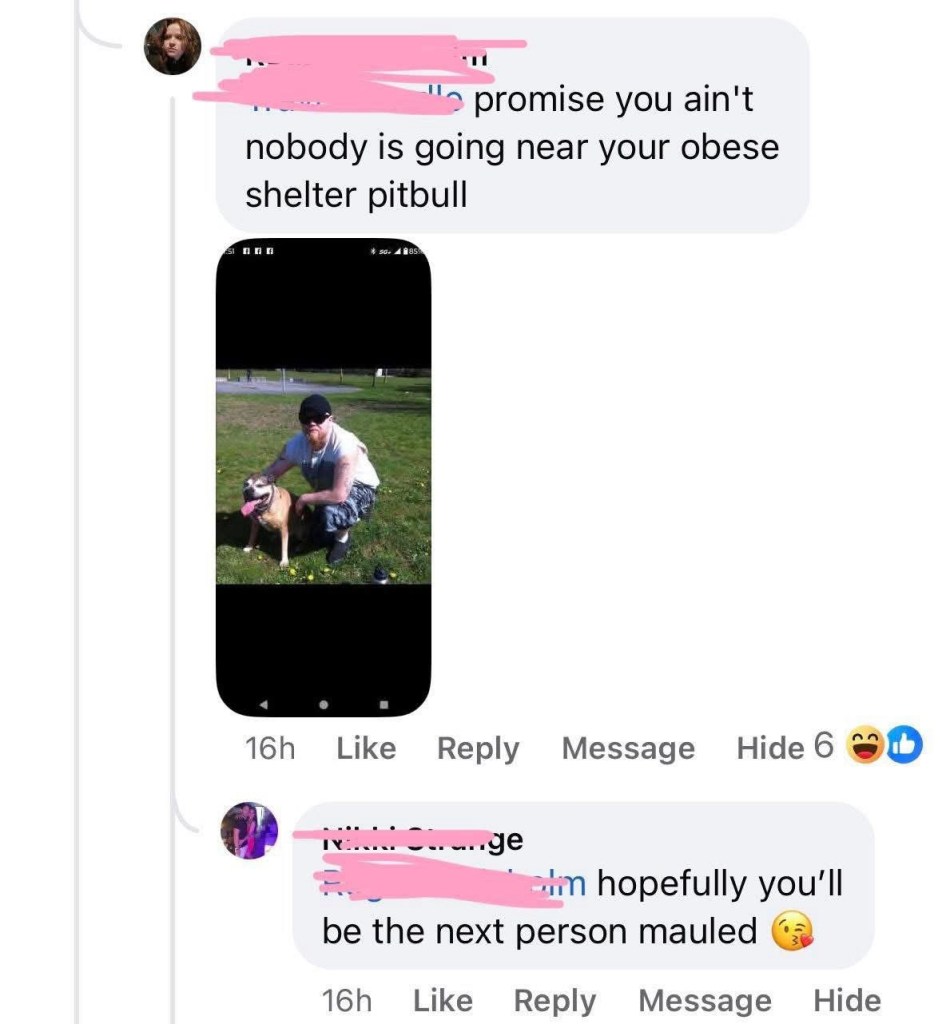
Task: Open the second commenter's purple profile picture
Action: coord(249,830)
